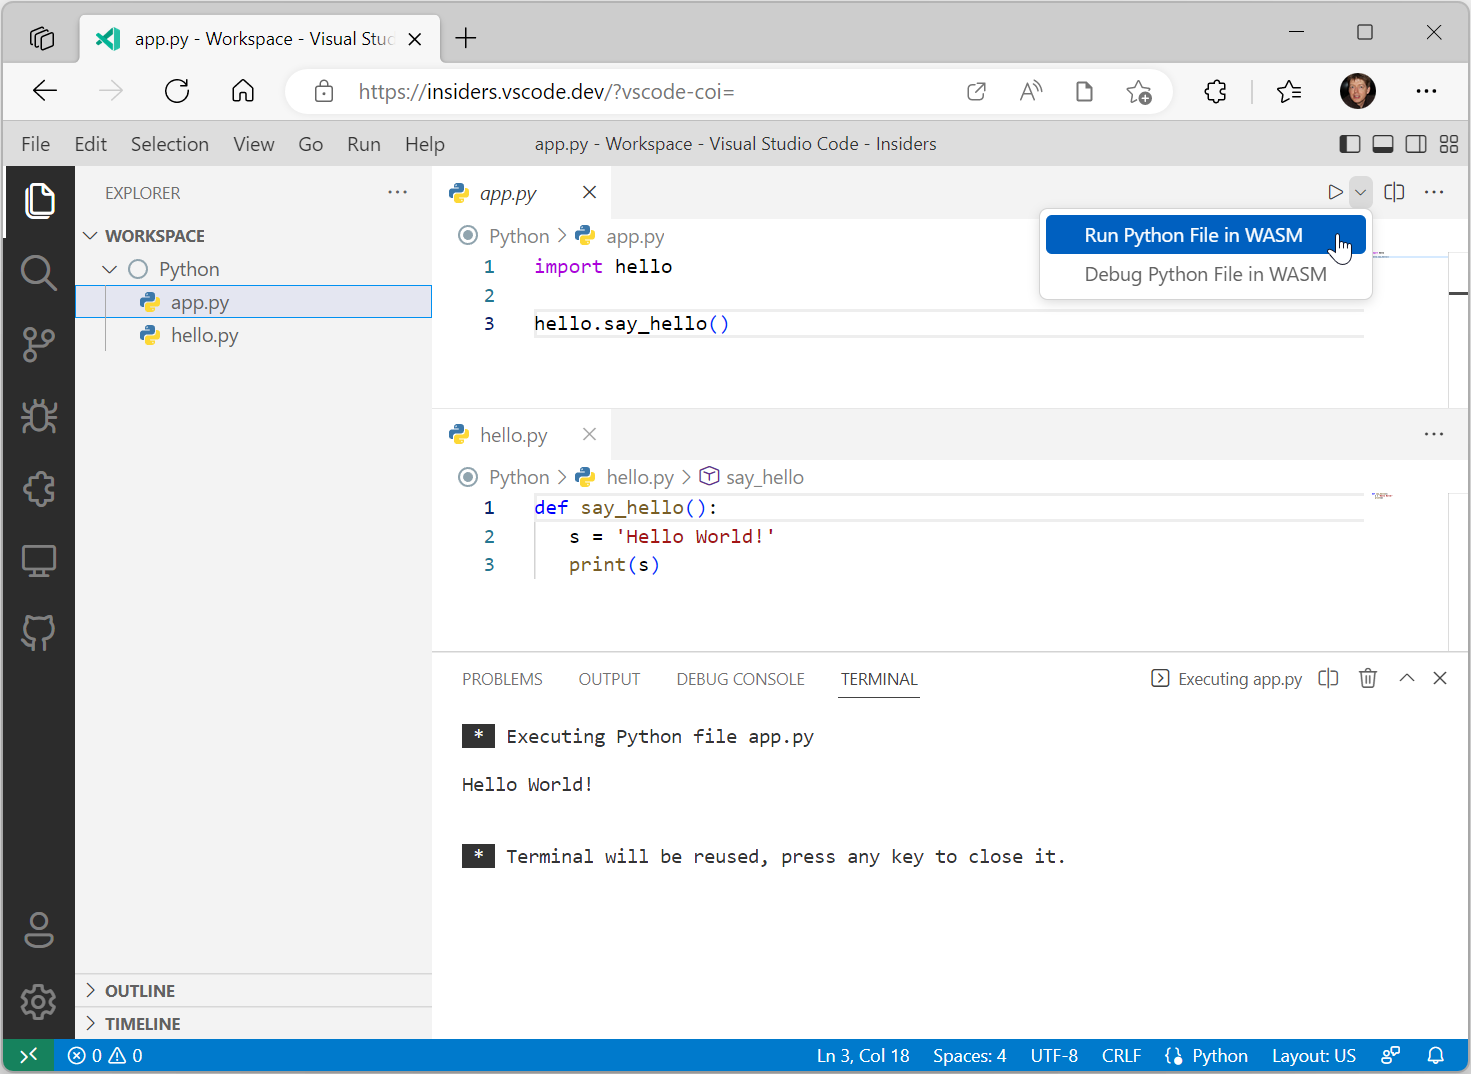The width and height of the screenshot is (1471, 1074).
Task: Open the GitHub view in the activity bar
Action: pyautogui.click(x=39, y=632)
